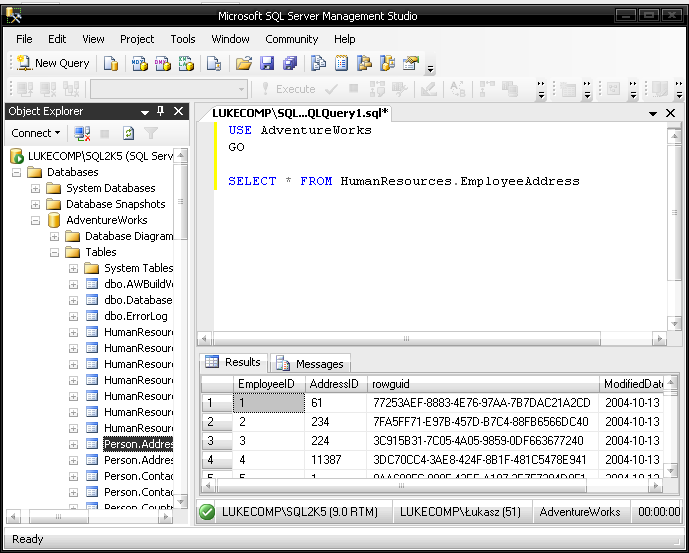Screen dimensions: 689x553
Task: Click the query editor vertical scrollbar down arrow
Action: [674, 324]
